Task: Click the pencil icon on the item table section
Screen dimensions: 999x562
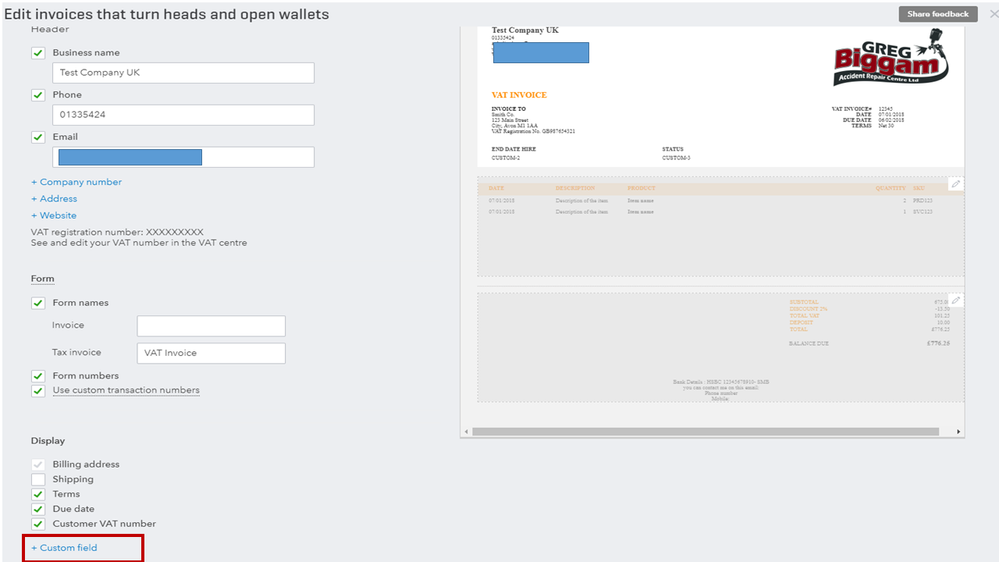Action: point(955,184)
